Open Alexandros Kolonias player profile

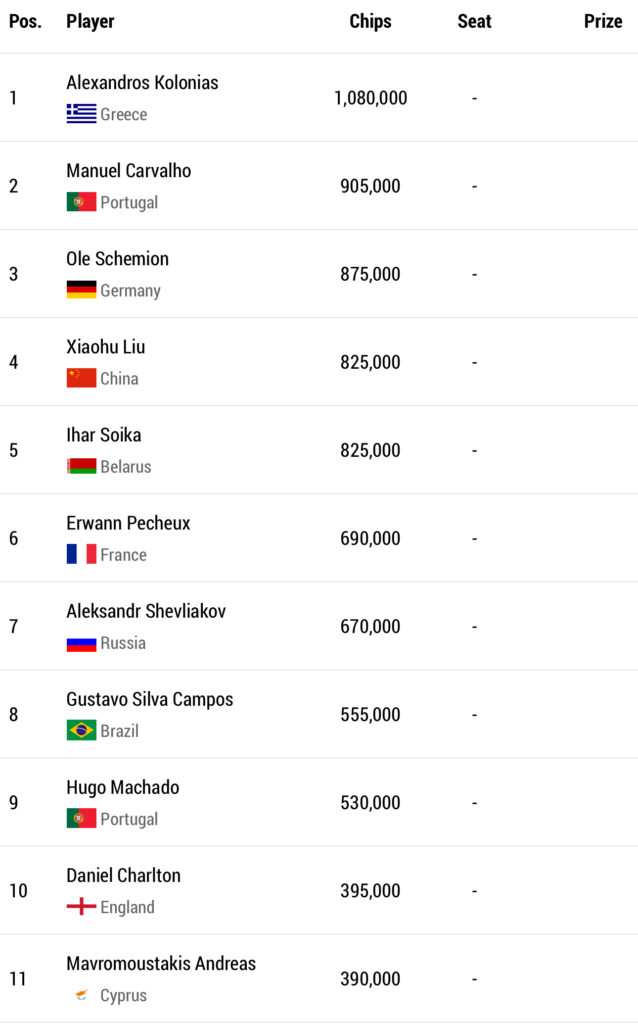[x=142, y=83]
